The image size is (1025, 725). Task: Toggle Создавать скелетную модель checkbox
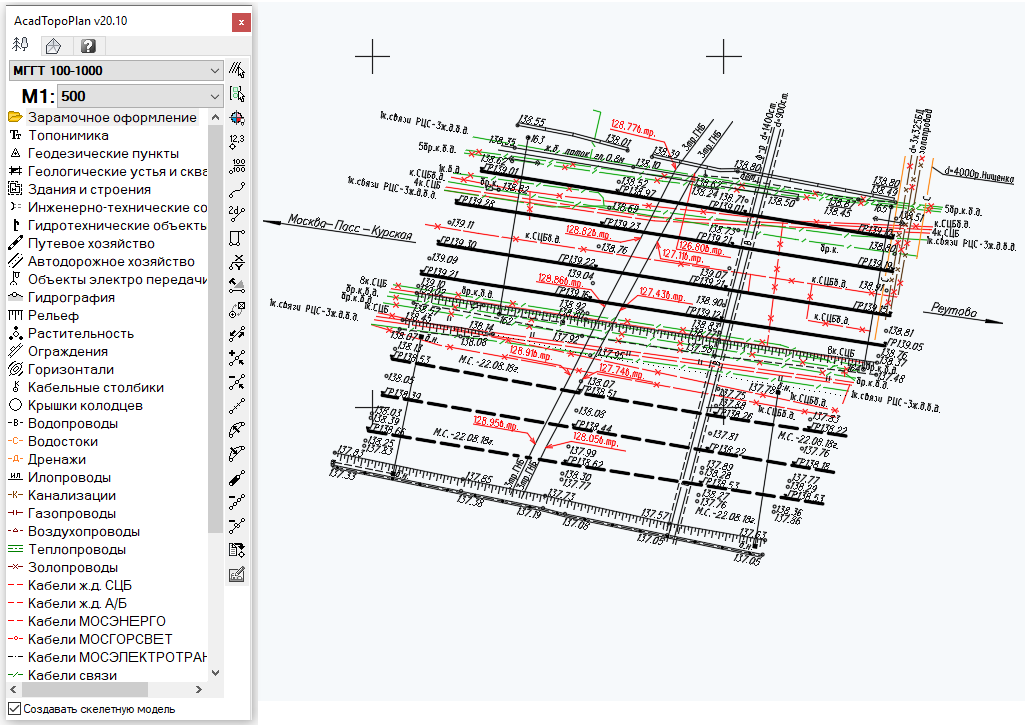pos(14,708)
